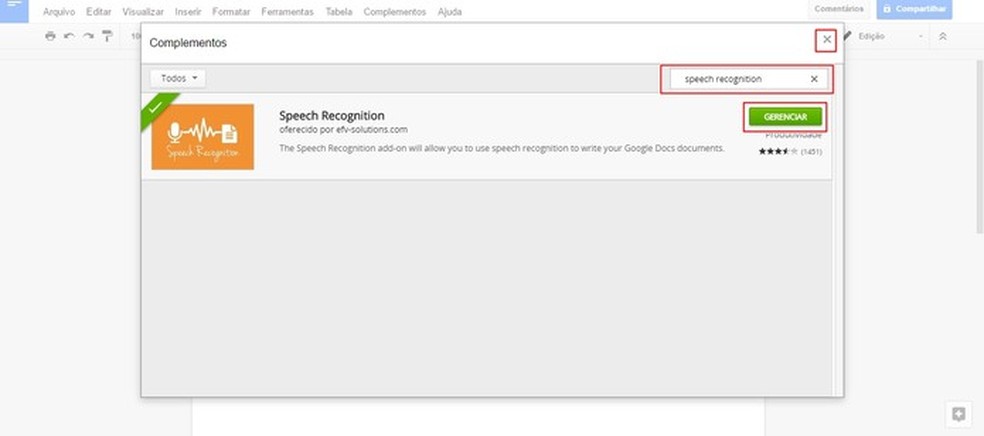
Task: Click the Compartilhar share button
Action: pos(914,9)
